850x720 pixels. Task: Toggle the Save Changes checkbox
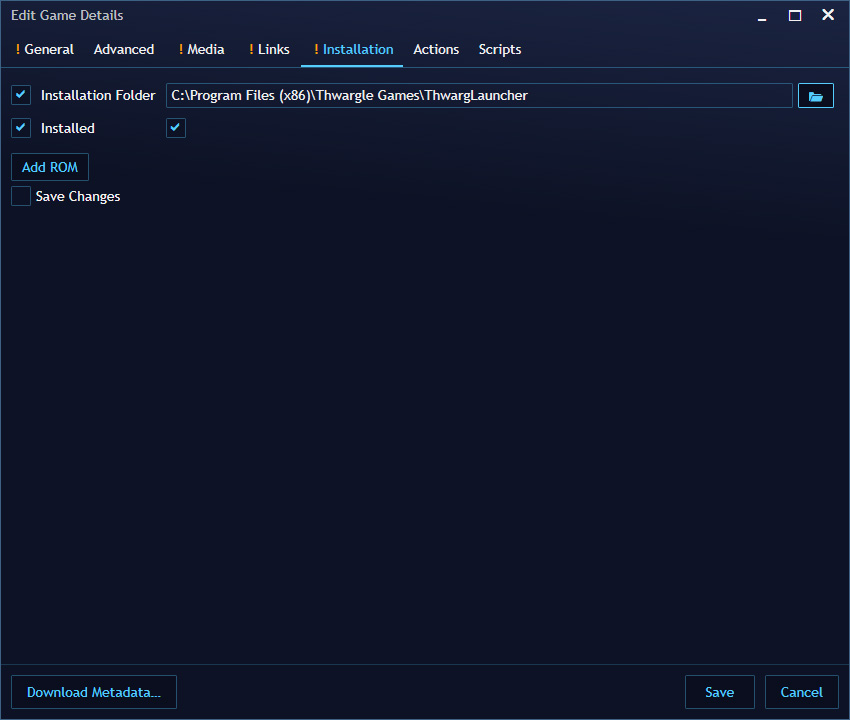pos(21,196)
